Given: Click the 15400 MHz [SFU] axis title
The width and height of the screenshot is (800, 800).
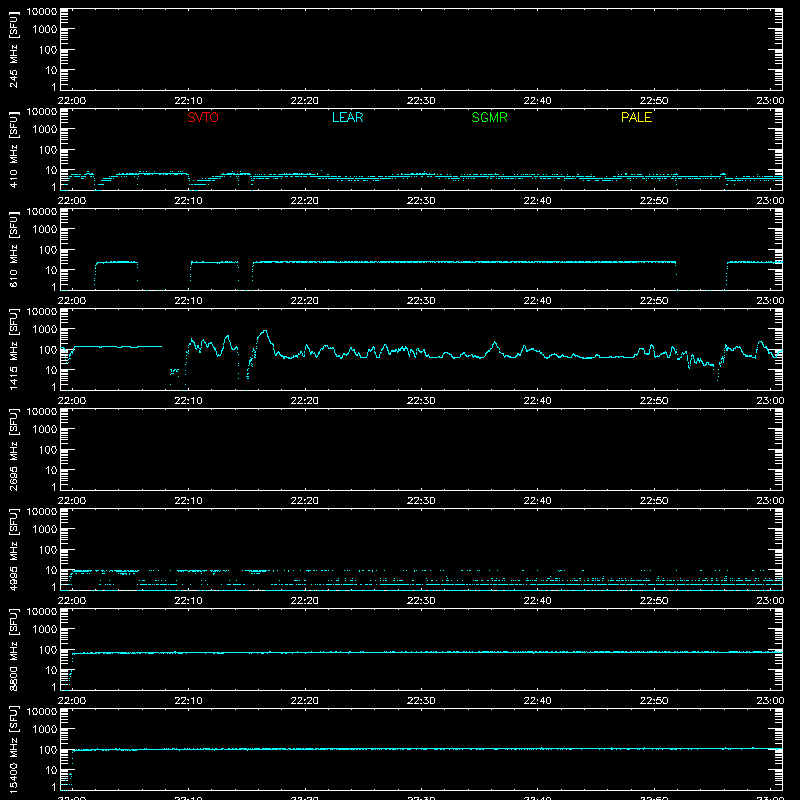Looking at the screenshot, I should point(14,749).
